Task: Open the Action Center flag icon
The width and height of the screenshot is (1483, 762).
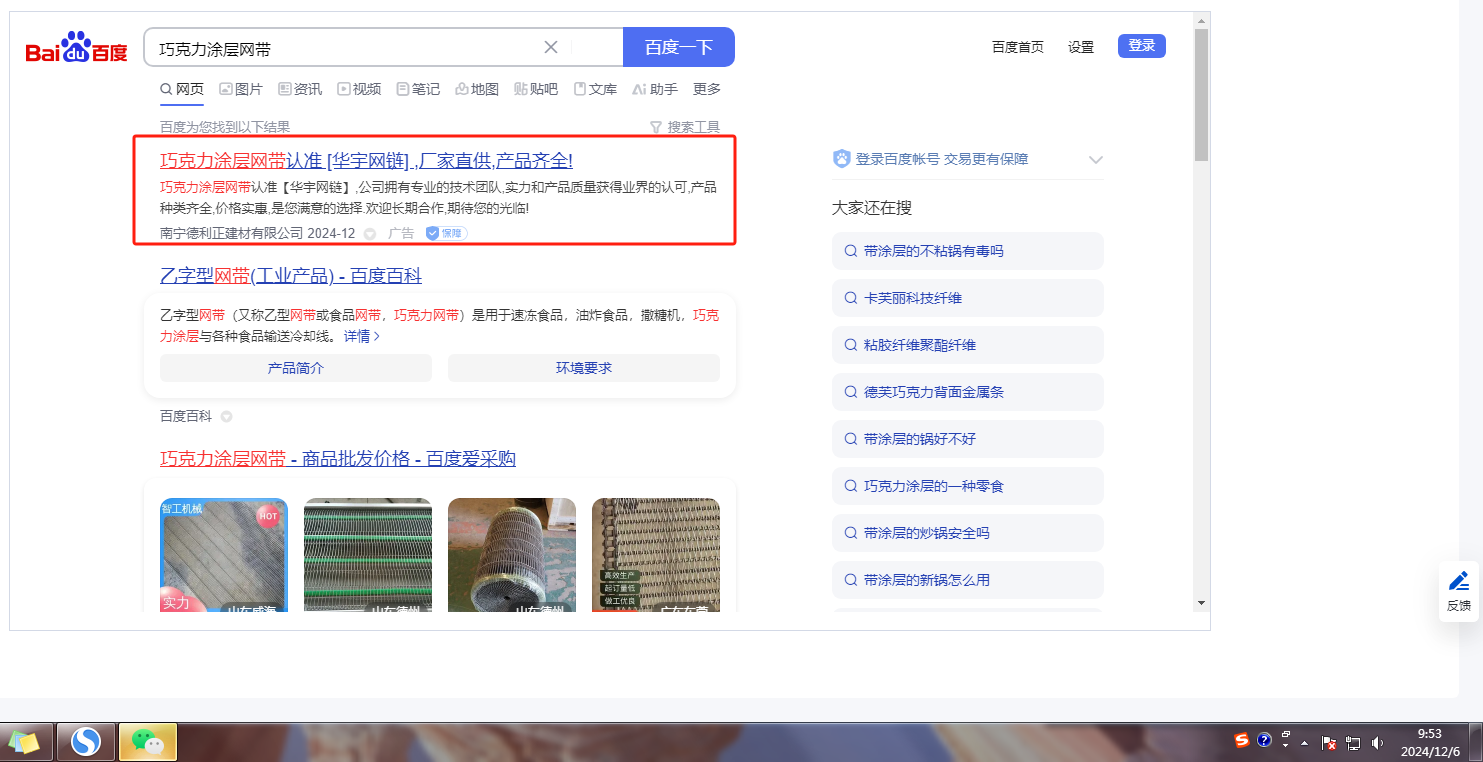Action: coord(1329,742)
